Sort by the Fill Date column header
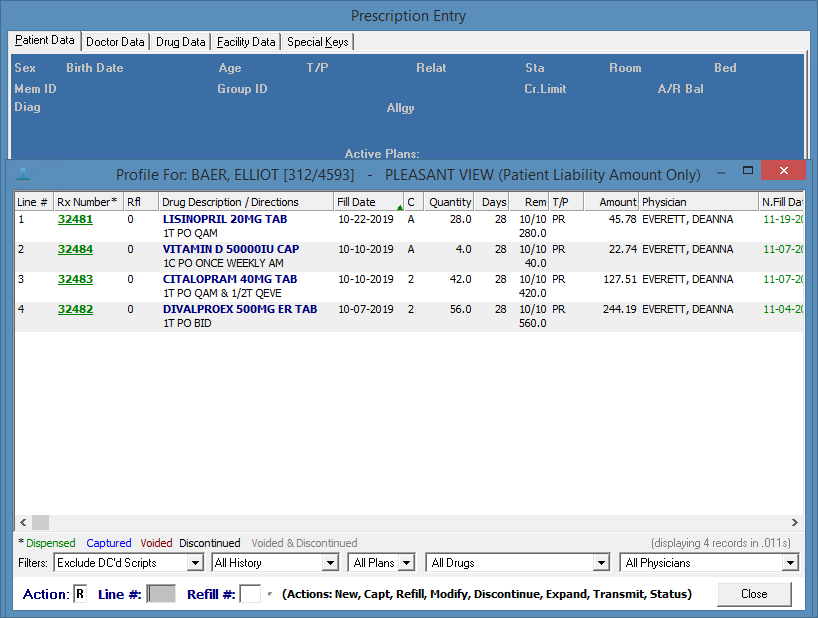 coord(356,202)
